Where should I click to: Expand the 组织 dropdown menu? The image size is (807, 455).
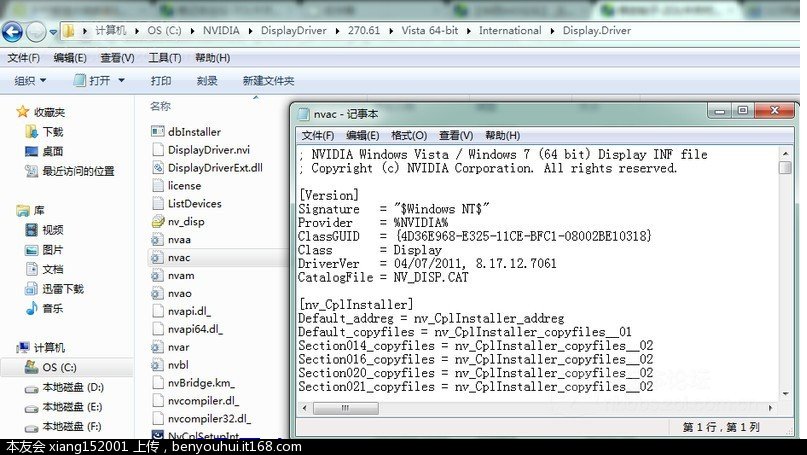pyautogui.click(x=30, y=81)
